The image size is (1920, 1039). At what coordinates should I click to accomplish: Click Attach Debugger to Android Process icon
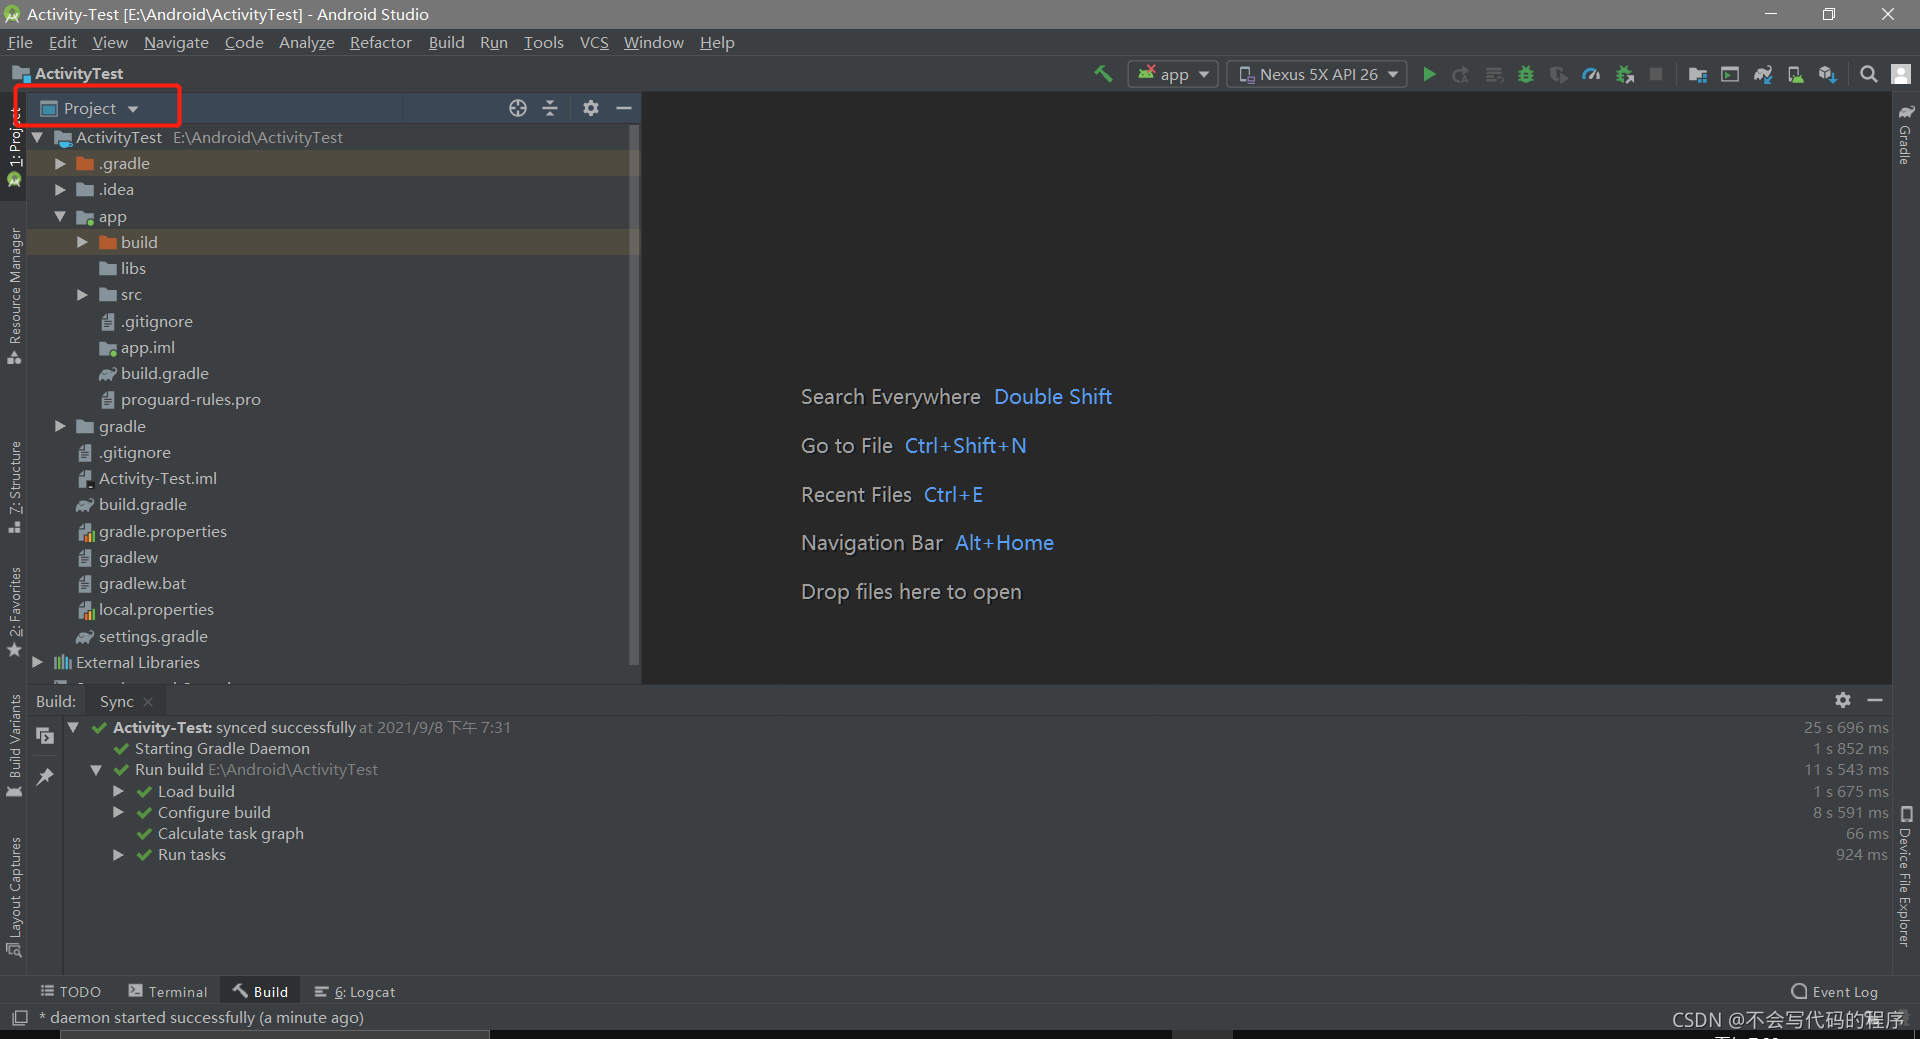tap(1624, 74)
